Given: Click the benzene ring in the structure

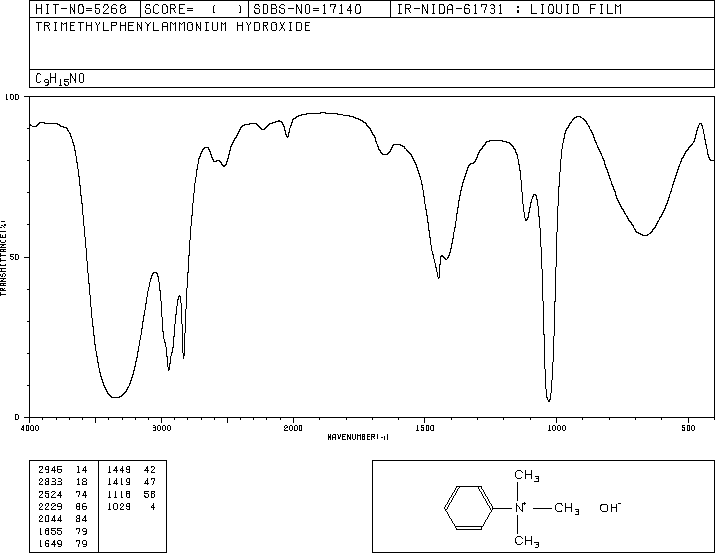Looking at the screenshot, I should pyautogui.click(x=469, y=508).
